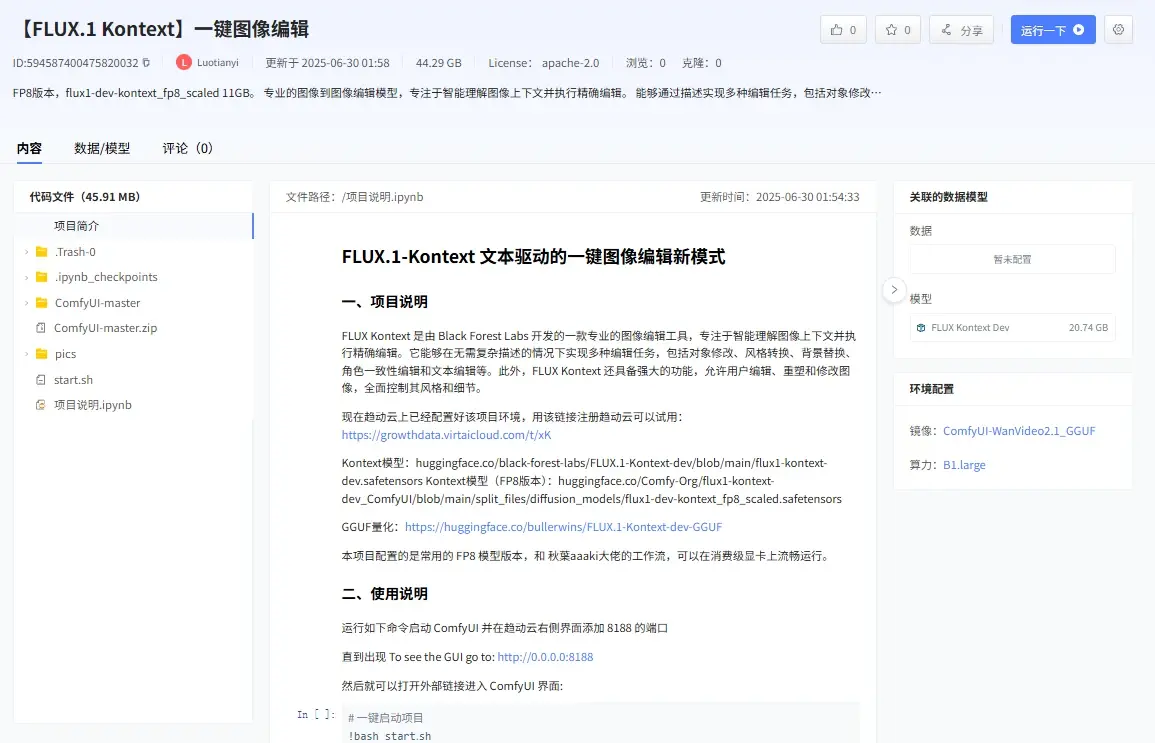
Task: Click the apache-2.0 license text
Action: point(570,63)
